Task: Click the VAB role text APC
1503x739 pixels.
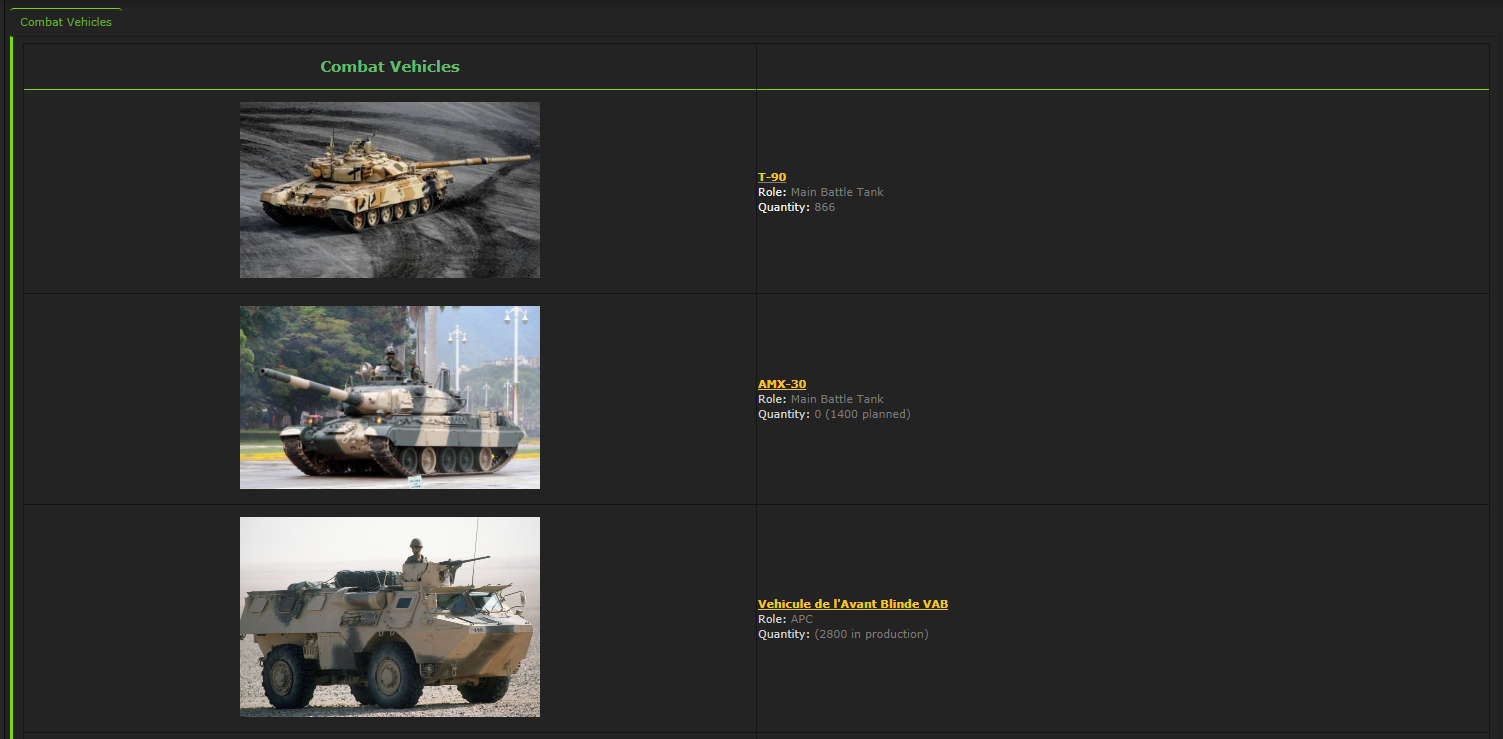Action: point(802,619)
